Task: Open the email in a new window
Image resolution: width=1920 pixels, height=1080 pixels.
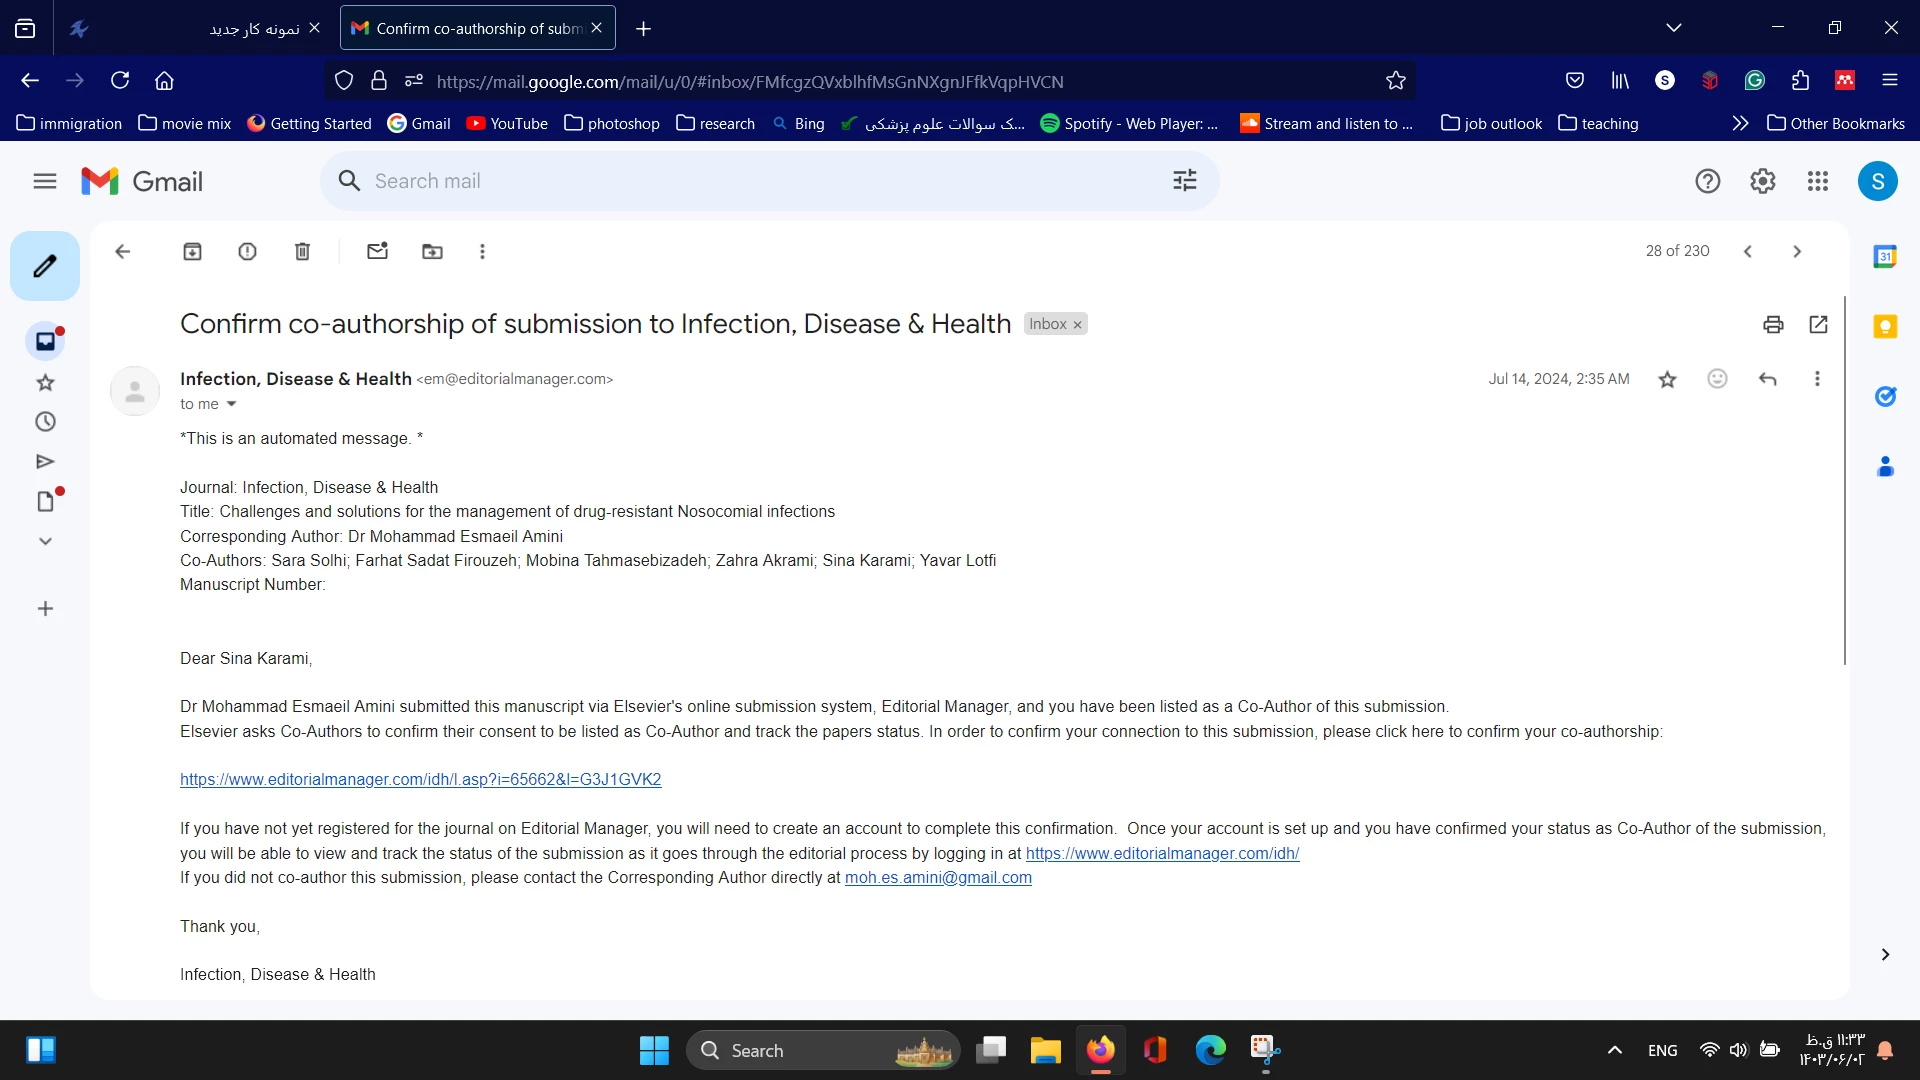Action: 1818,324
